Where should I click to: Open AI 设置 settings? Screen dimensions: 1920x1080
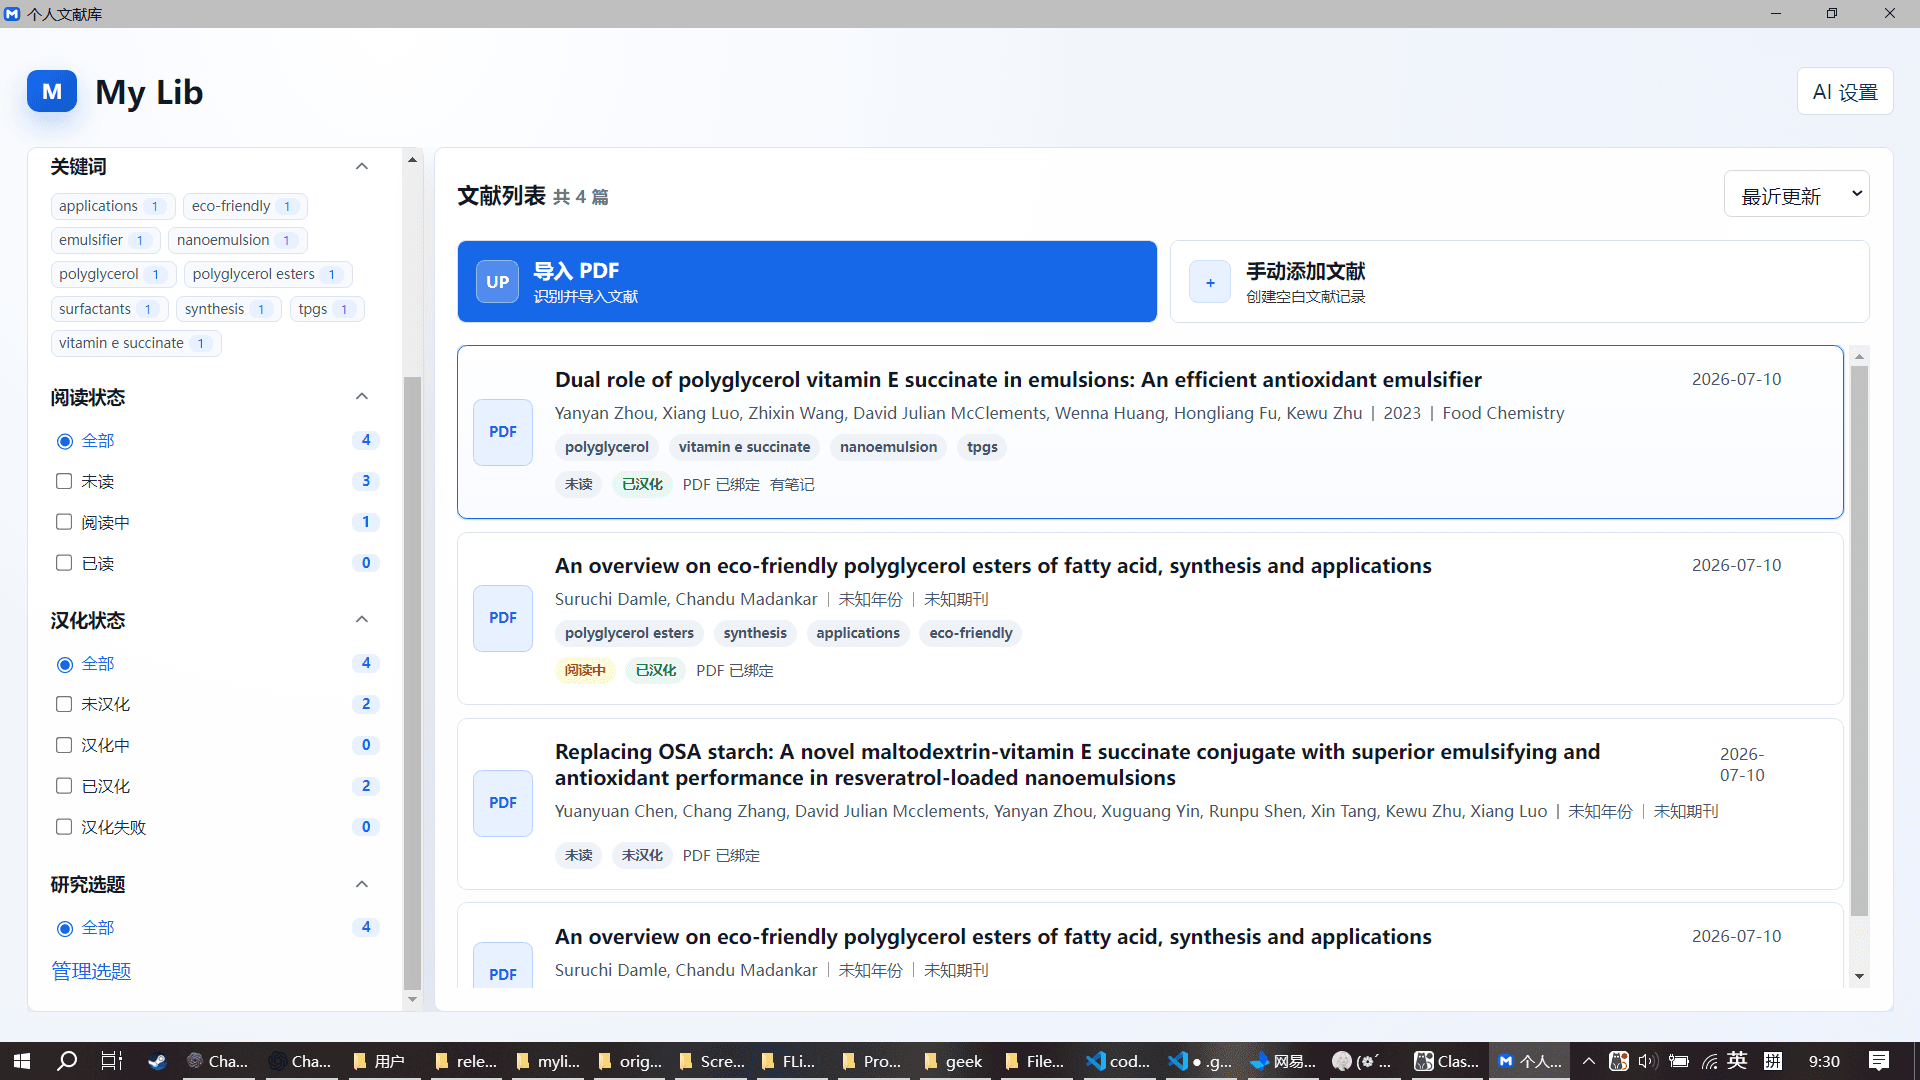coord(1845,92)
